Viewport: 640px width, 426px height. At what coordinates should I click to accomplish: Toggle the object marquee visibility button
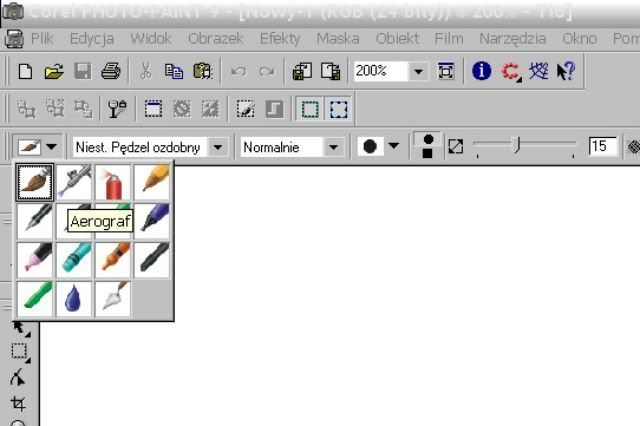[311, 109]
